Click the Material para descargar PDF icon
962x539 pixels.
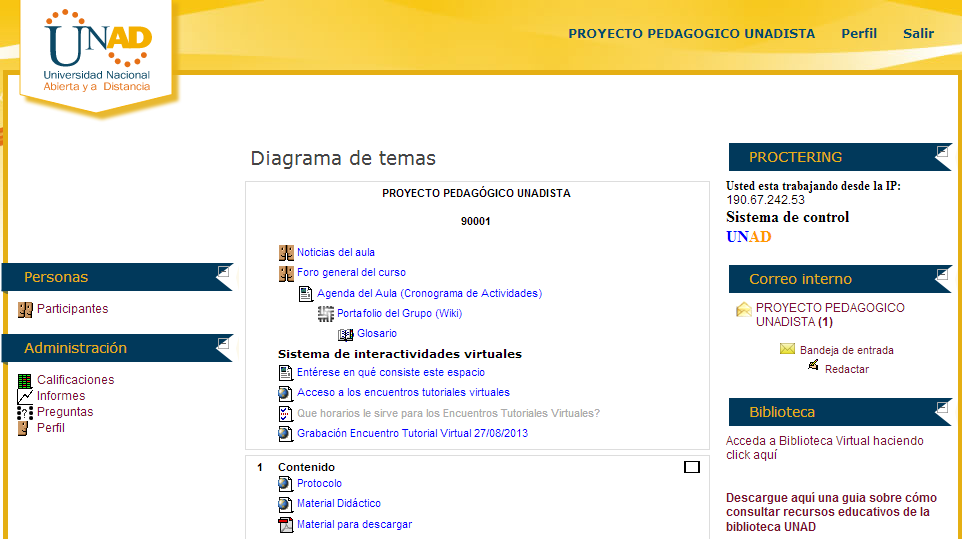click(286, 525)
